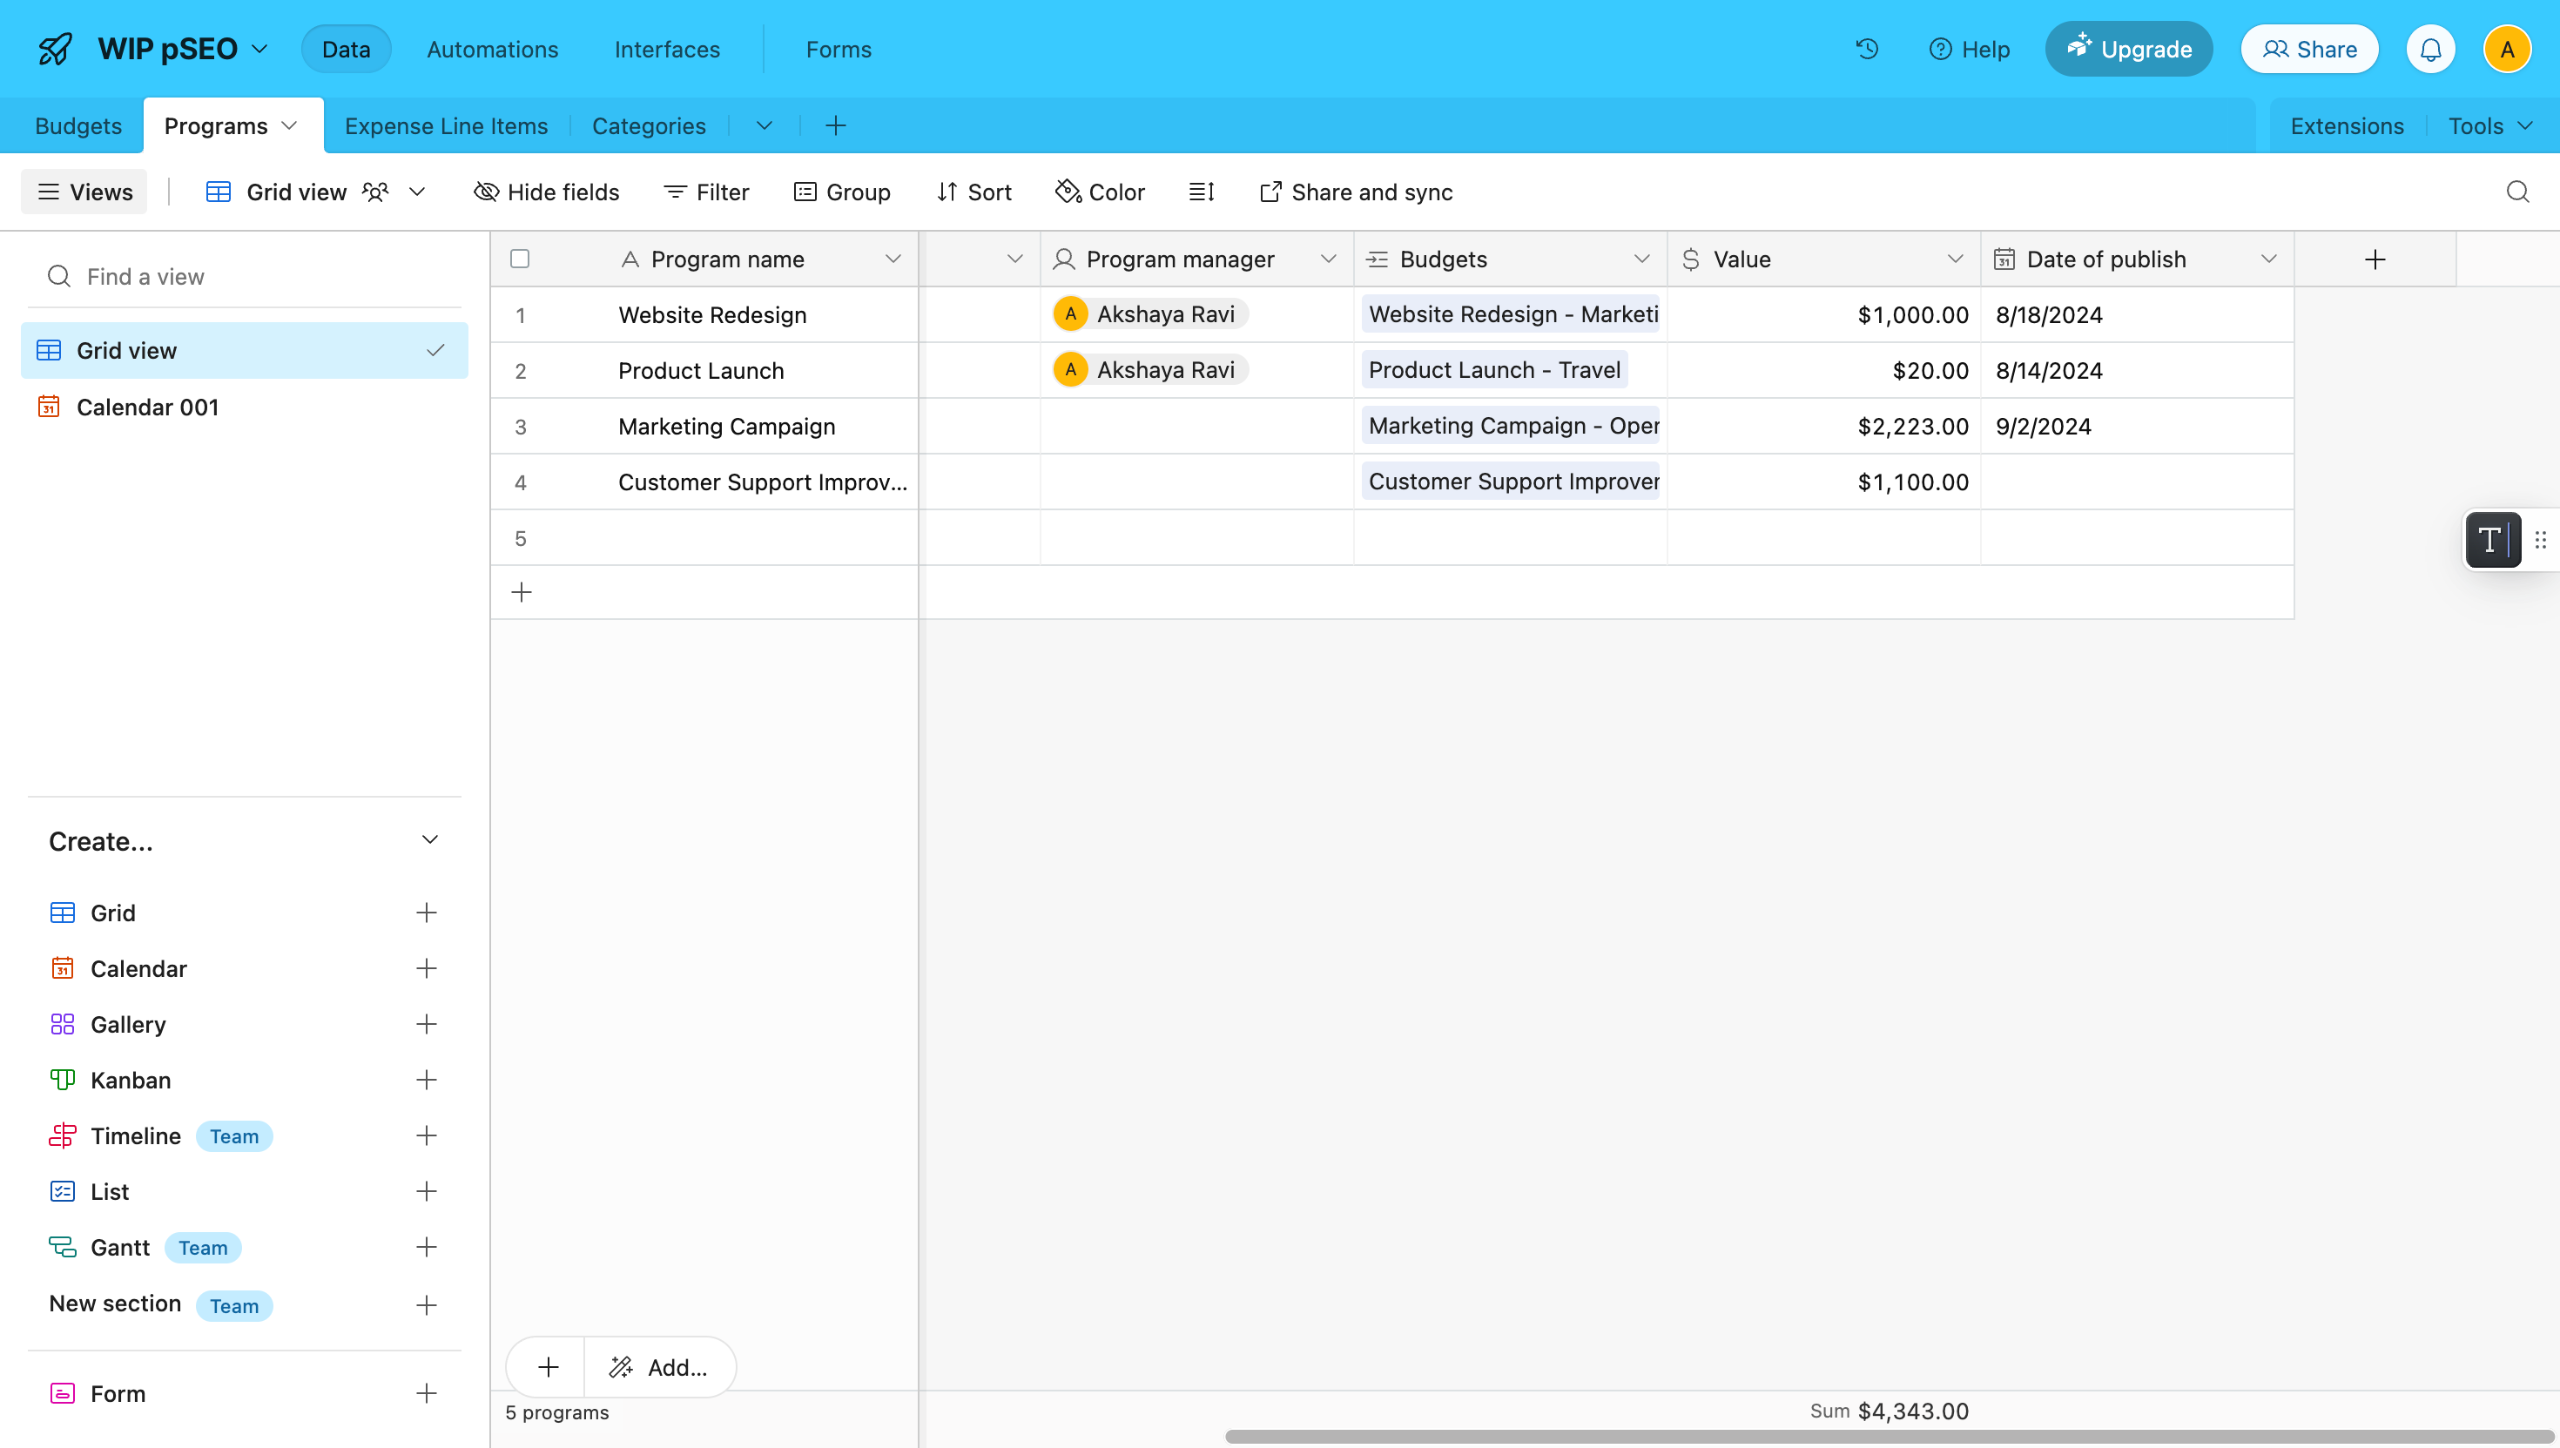Viewport: 2560px width, 1448px height.
Task: Click the Upgrade button
Action: tap(2128, 49)
